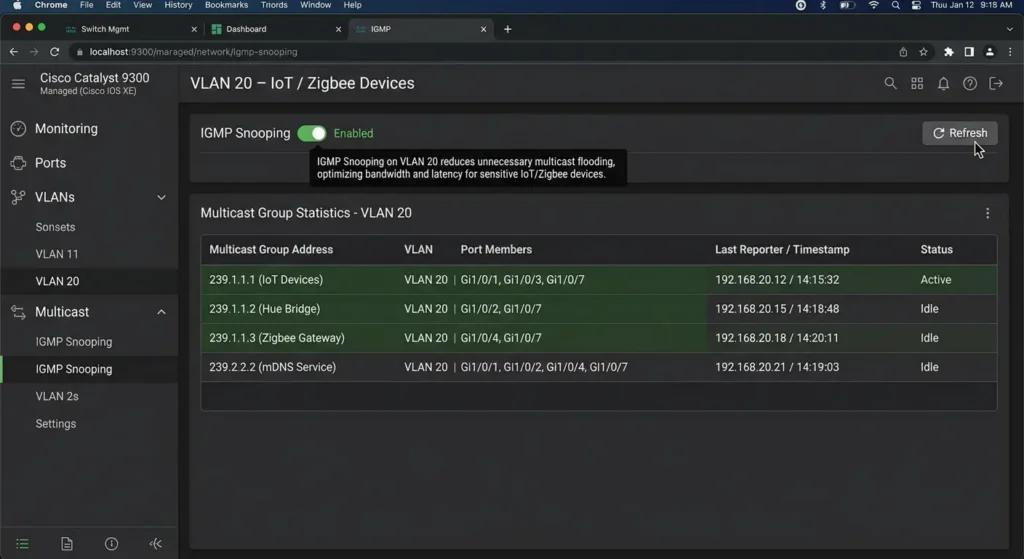The width and height of the screenshot is (1024, 559).
Task: Open Monitoring in sidebar
Action: pyautogui.click(x=66, y=129)
